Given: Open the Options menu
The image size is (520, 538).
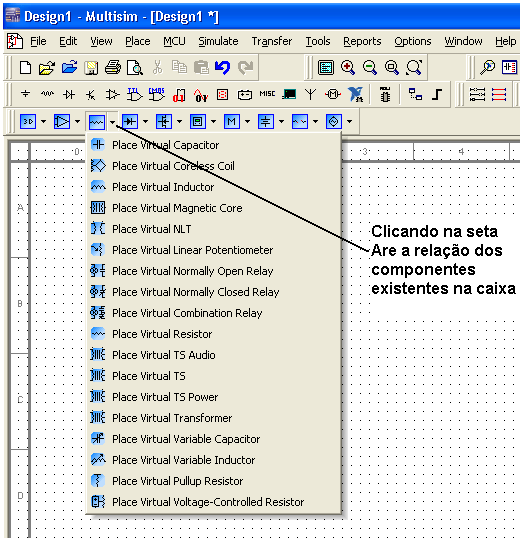Looking at the screenshot, I should tap(413, 41).
